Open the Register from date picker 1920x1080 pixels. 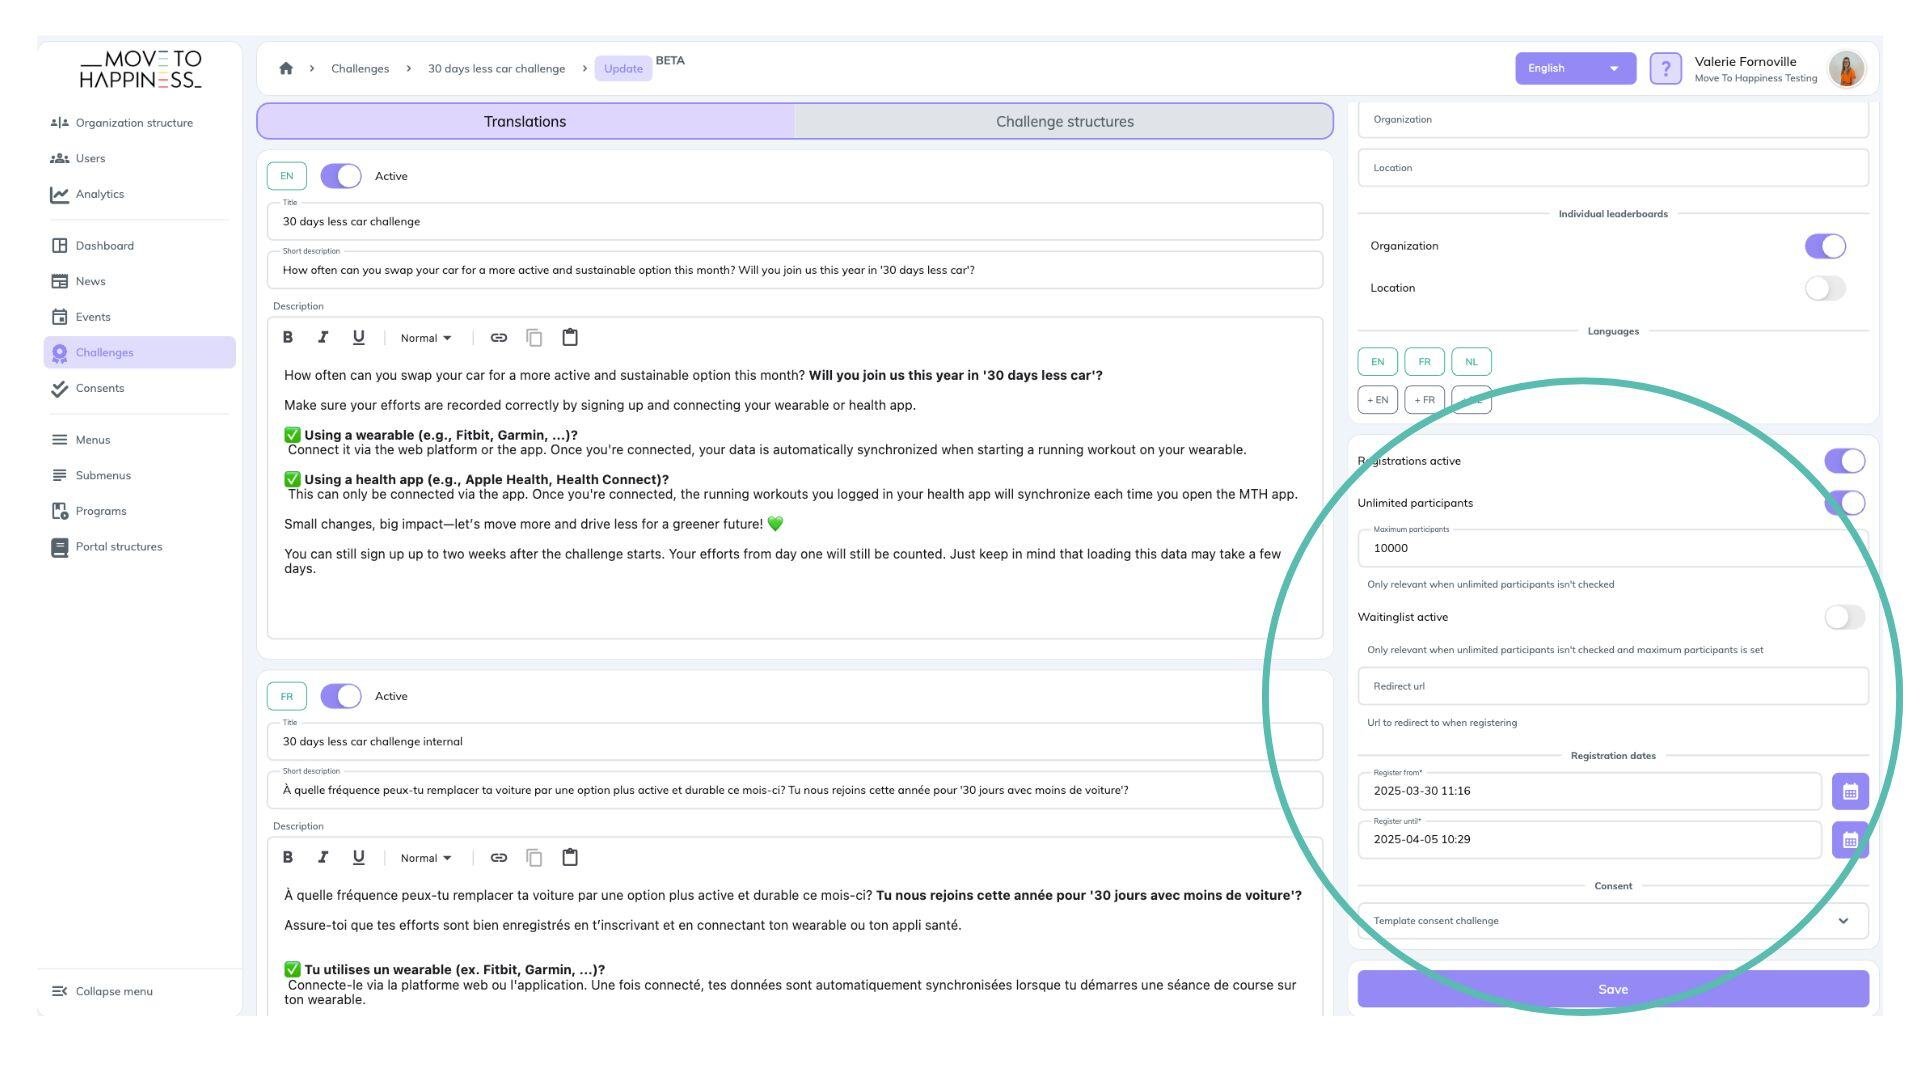(1850, 791)
